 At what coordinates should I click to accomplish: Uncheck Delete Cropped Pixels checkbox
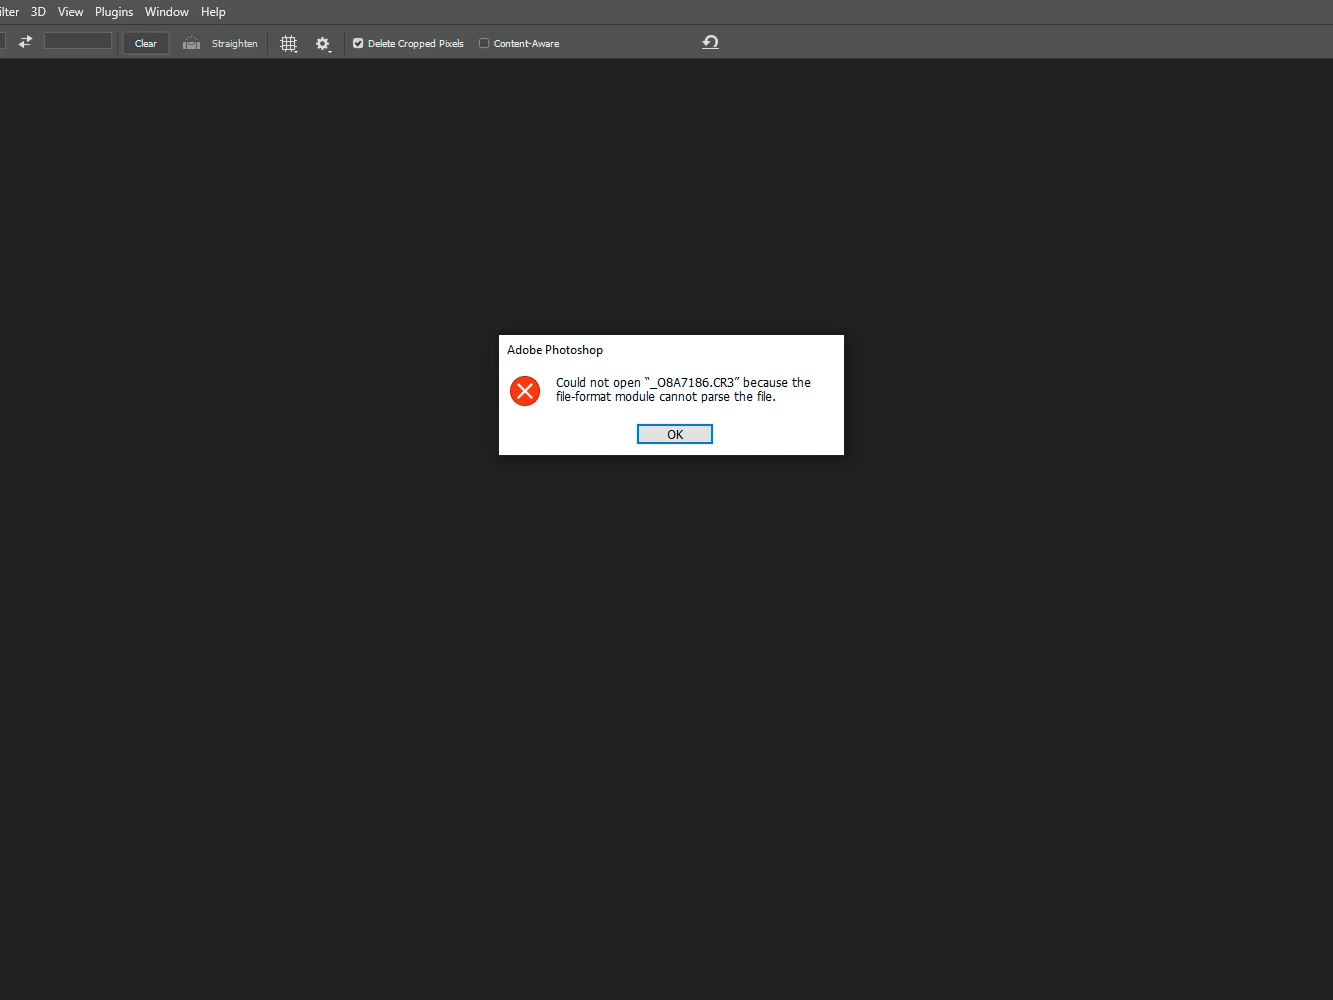[358, 43]
